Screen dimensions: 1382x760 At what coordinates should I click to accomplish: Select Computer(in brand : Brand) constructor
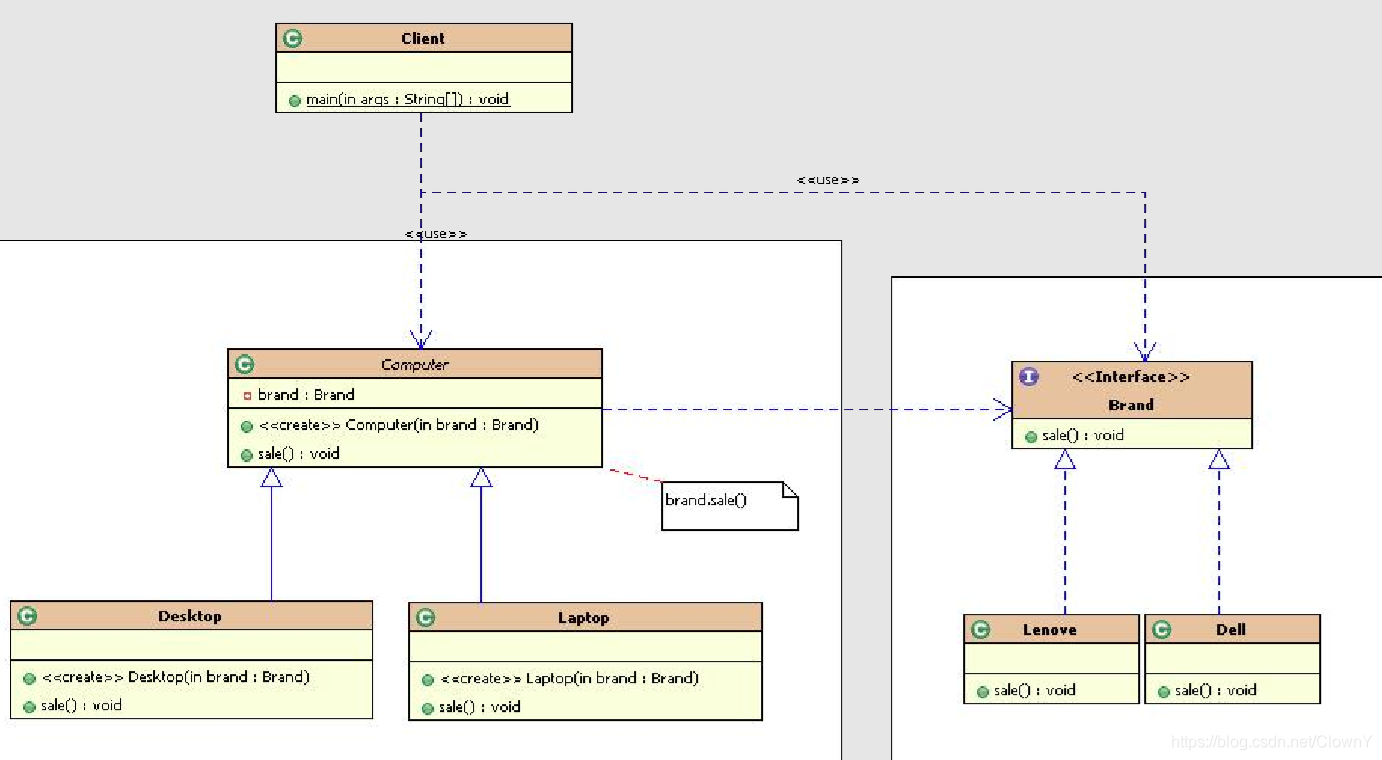coord(399,425)
